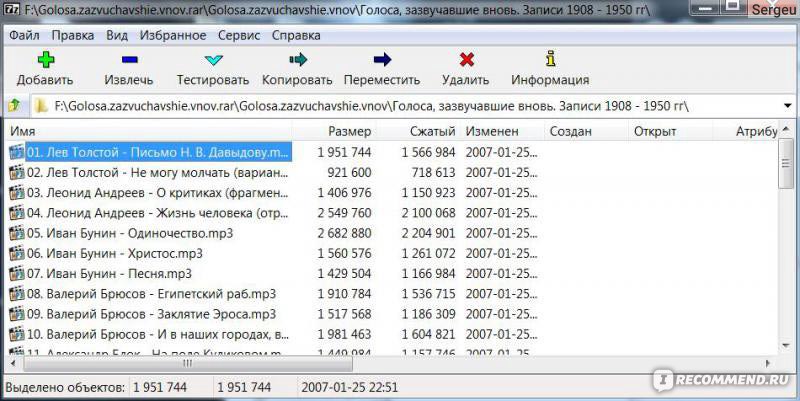This screenshot has width=800, height=401.
Task: Sort by Размер column header
Action: pyautogui.click(x=334, y=131)
